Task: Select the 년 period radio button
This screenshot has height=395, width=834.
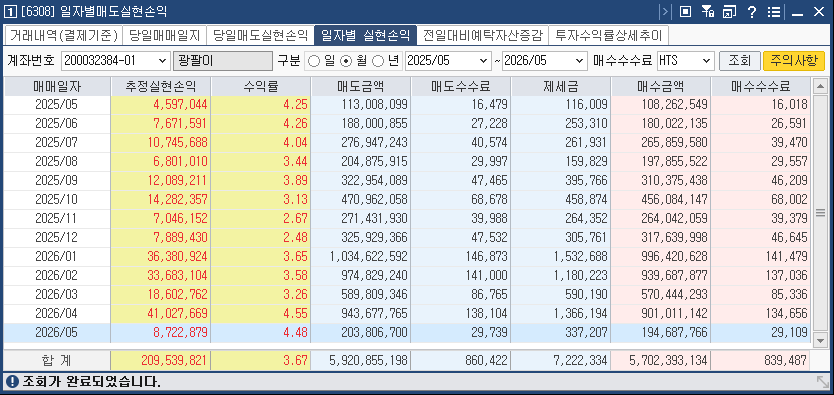Action: click(x=378, y=61)
